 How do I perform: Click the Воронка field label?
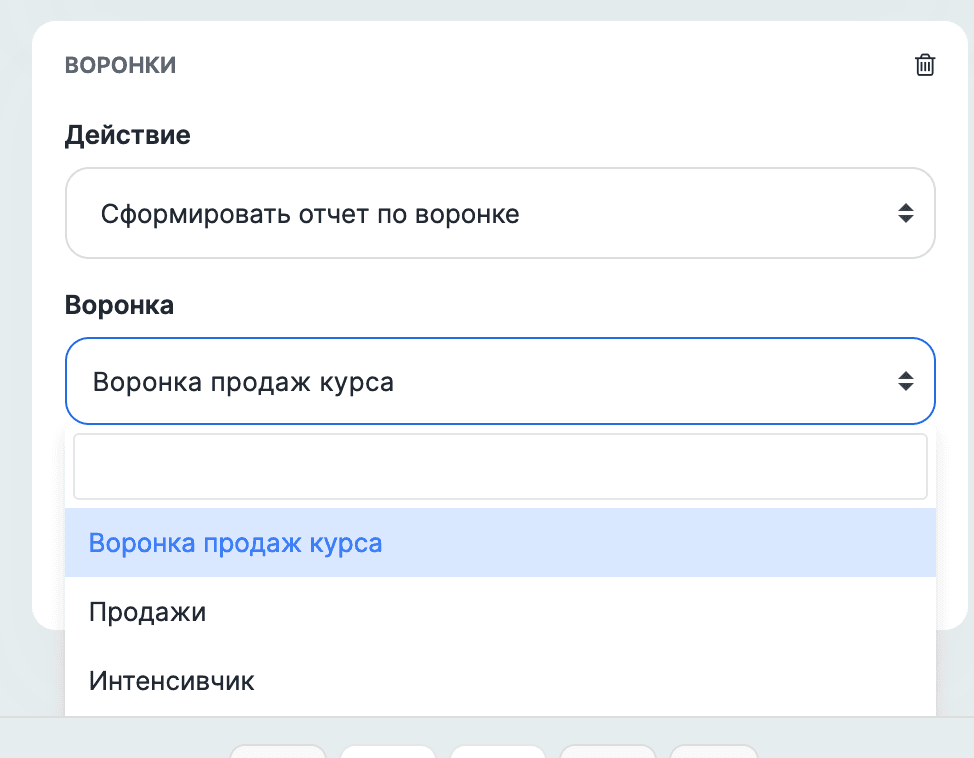(x=118, y=305)
